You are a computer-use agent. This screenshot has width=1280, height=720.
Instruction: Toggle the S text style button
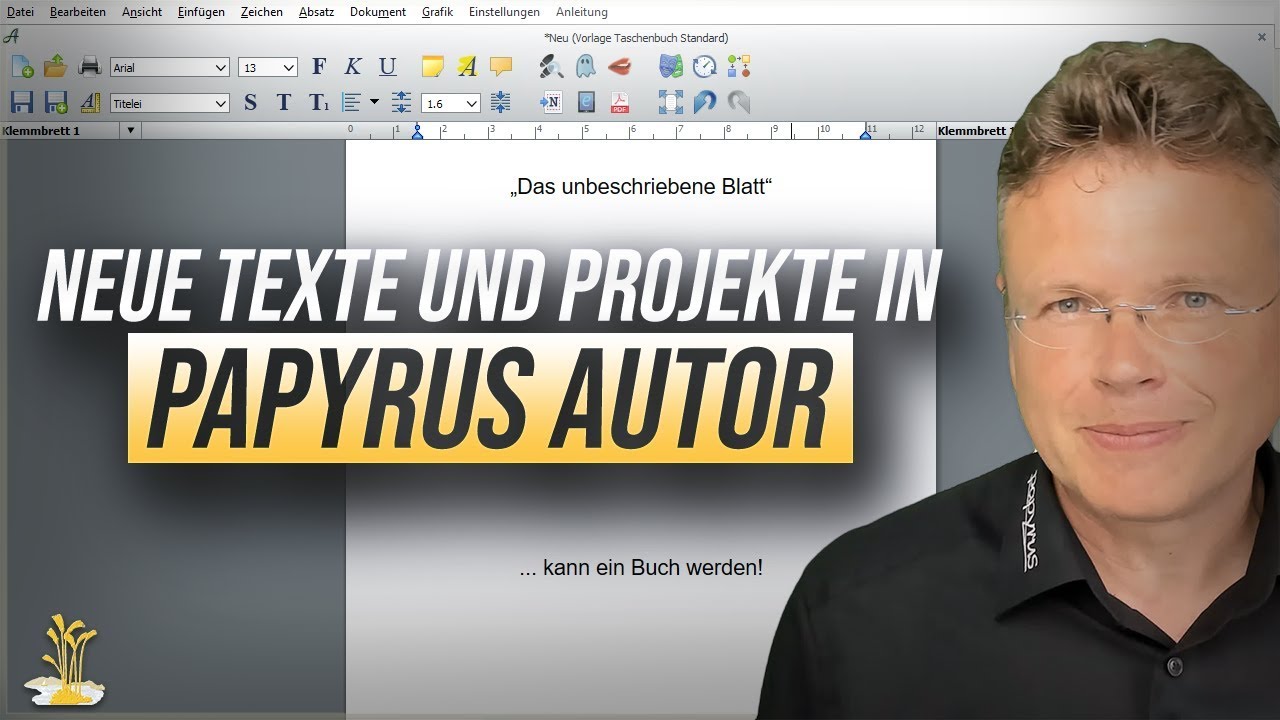[250, 103]
